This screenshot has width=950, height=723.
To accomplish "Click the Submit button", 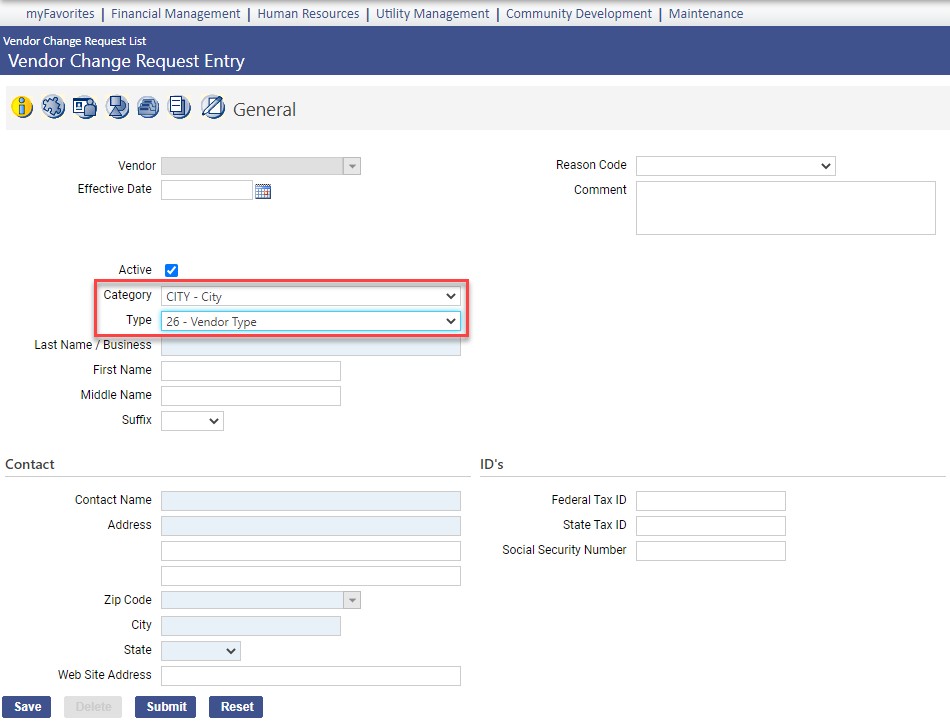I will coord(166,707).
